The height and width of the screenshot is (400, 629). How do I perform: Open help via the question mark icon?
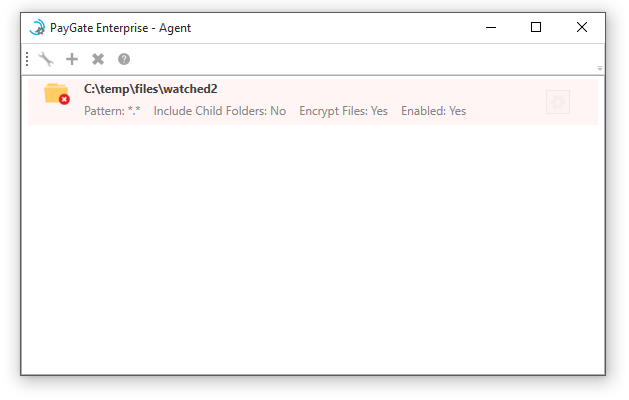pyautogui.click(x=124, y=59)
